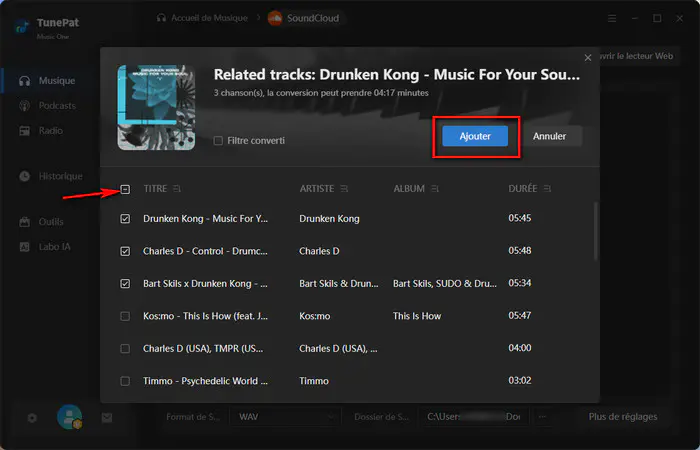Sort by the TITRE column icon
Viewport: 700px width, 450px height.
pos(177,189)
